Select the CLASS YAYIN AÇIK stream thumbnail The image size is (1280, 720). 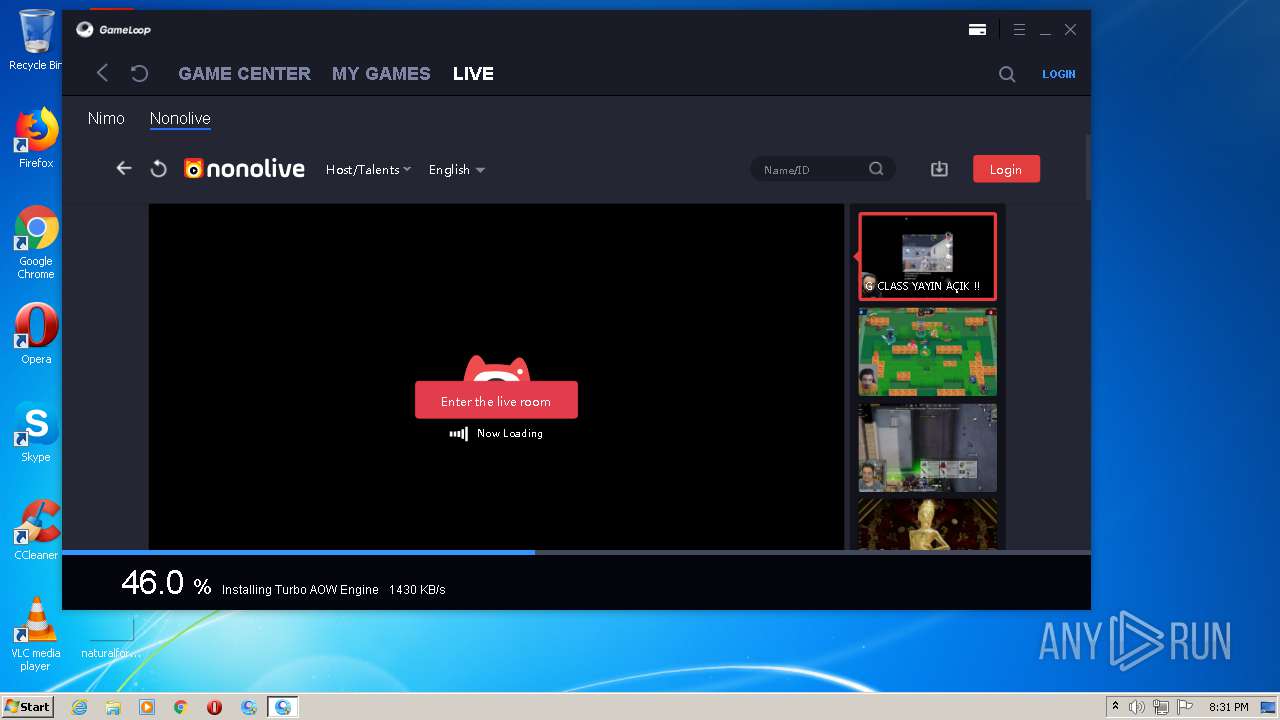click(927, 256)
